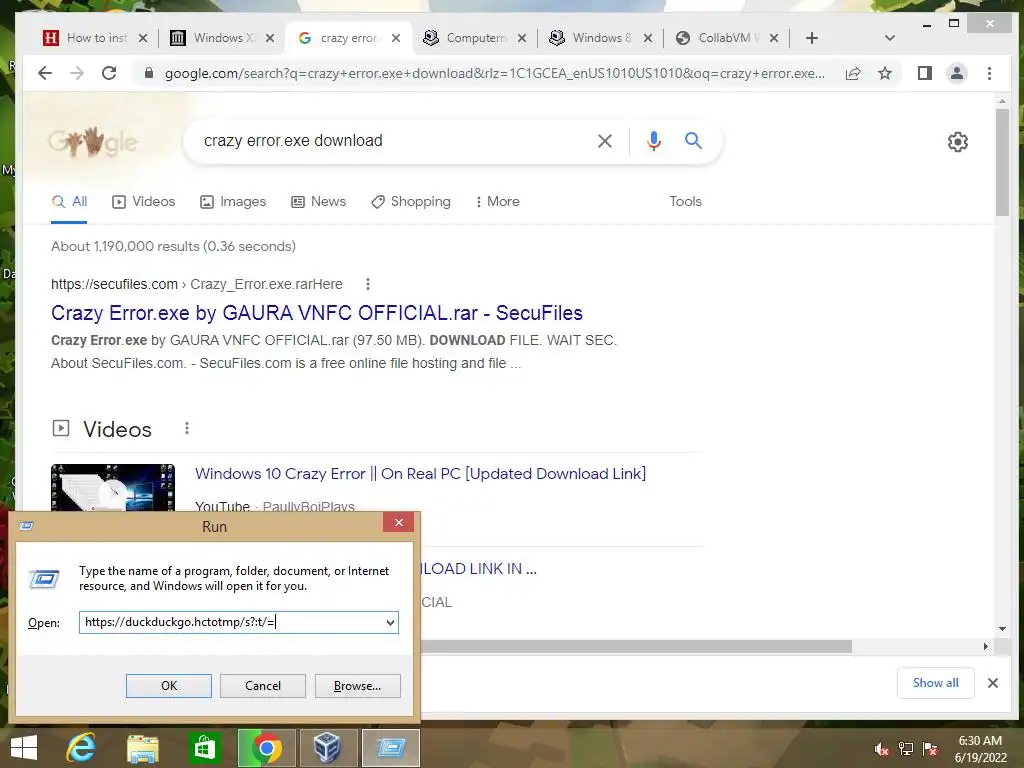Submit search using the magnifier icon
Viewport: 1024px width, 768px height.
click(694, 140)
